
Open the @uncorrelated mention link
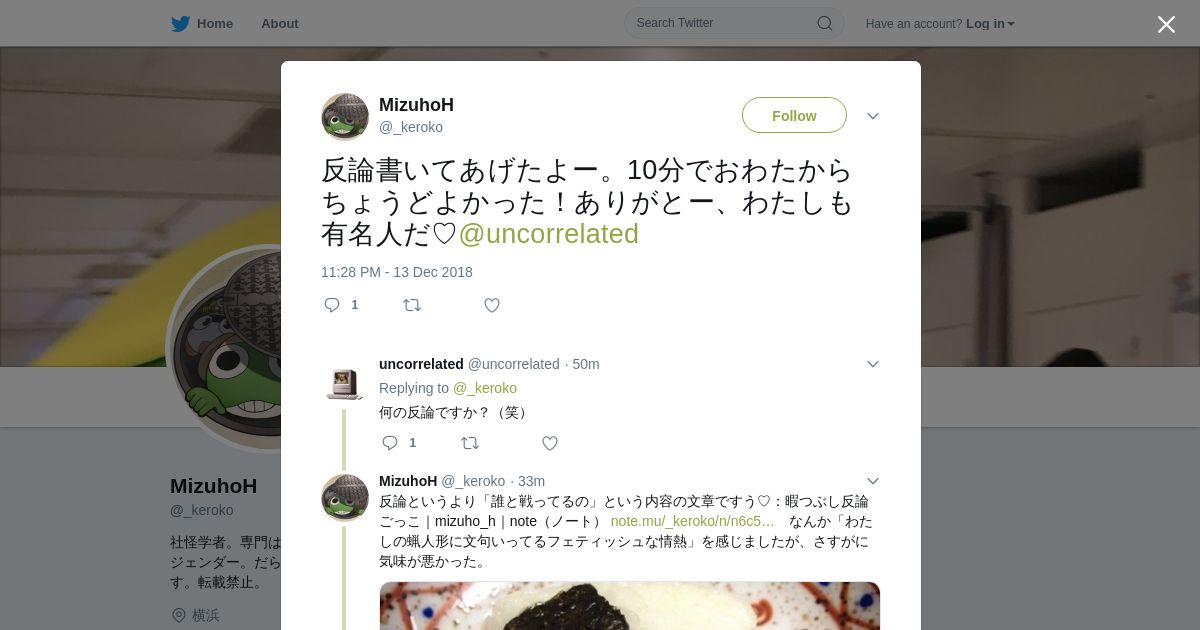pyautogui.click(x=548, y=234)
